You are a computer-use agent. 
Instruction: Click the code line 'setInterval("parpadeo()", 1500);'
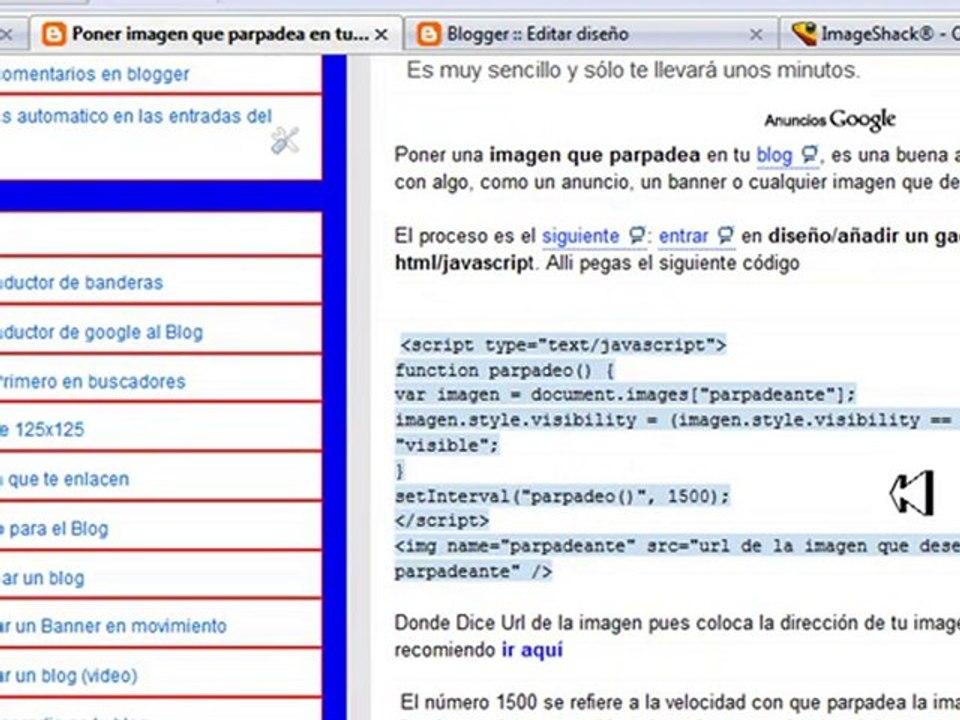(x=562, y=496)
